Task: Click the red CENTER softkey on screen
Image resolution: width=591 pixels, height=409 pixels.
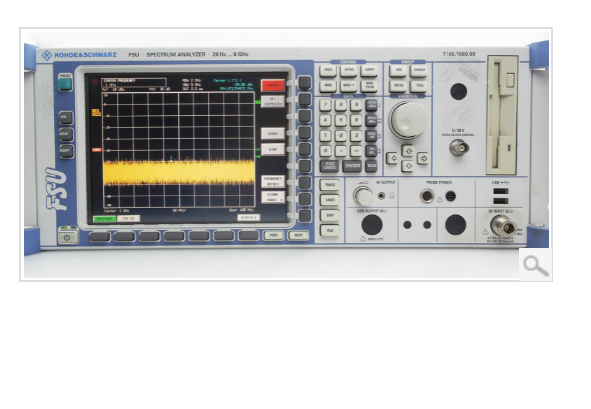Action: pos(273,85)
